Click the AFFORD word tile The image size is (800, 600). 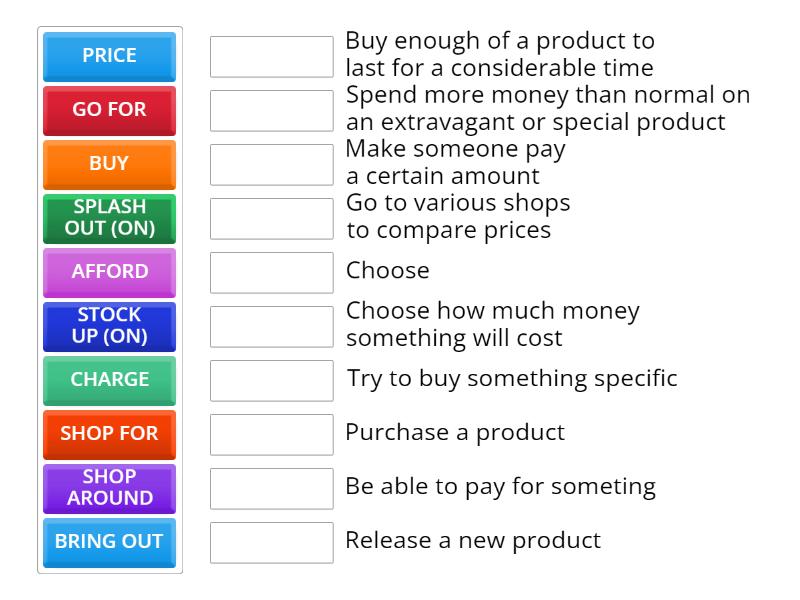[108, 273]
